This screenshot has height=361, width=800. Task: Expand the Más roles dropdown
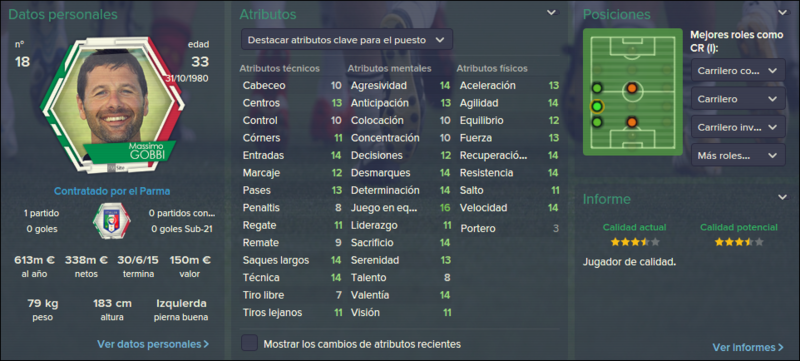(x=738, y=156)
